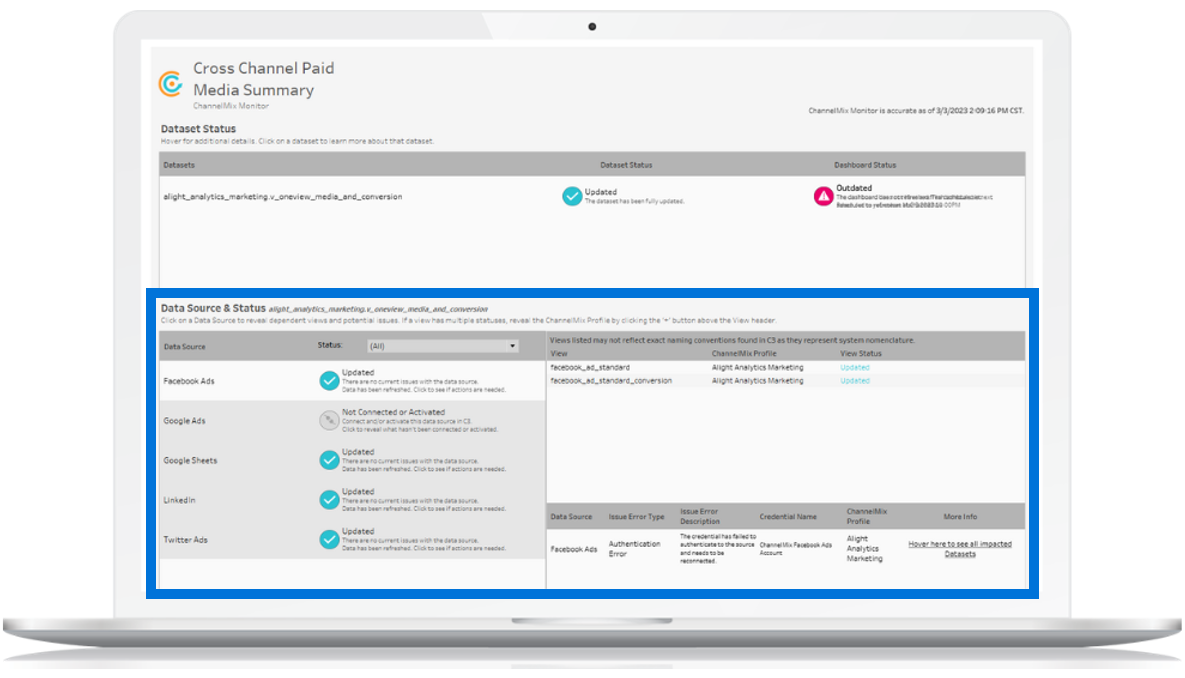1185x678 pixels.
Task: Click the Updated status for facebook_ad_standard_conversion view
Action: pyautogui.click(x=855, y=381)
